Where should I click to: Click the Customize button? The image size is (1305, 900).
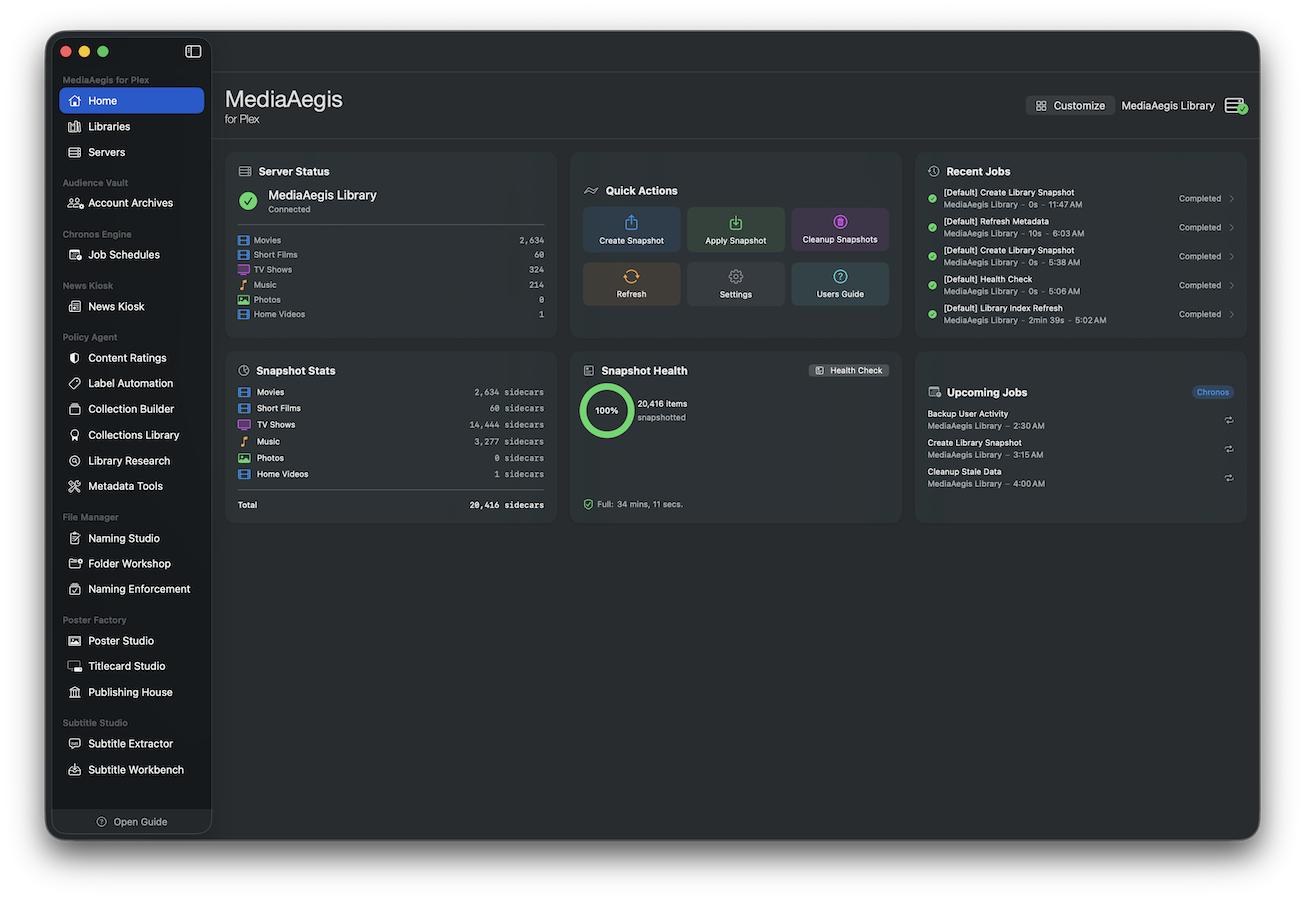[x=1070, y=105]
